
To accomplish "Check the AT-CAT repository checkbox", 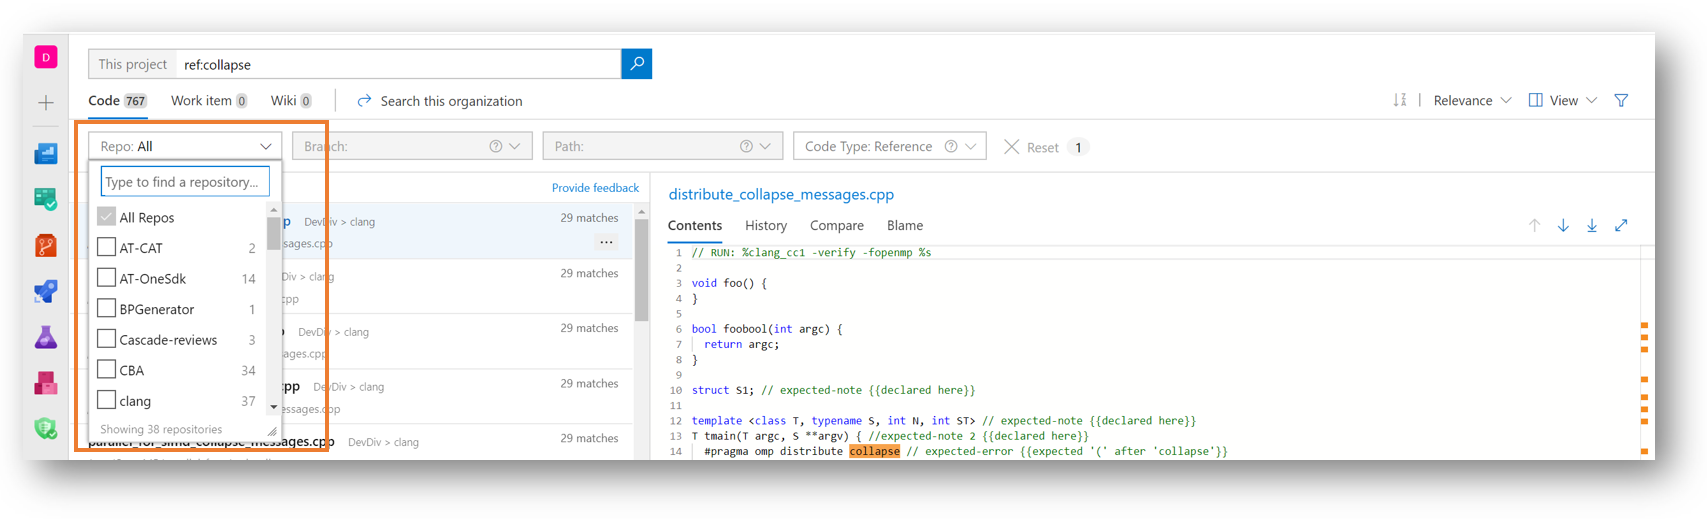I will click(107, 247).
